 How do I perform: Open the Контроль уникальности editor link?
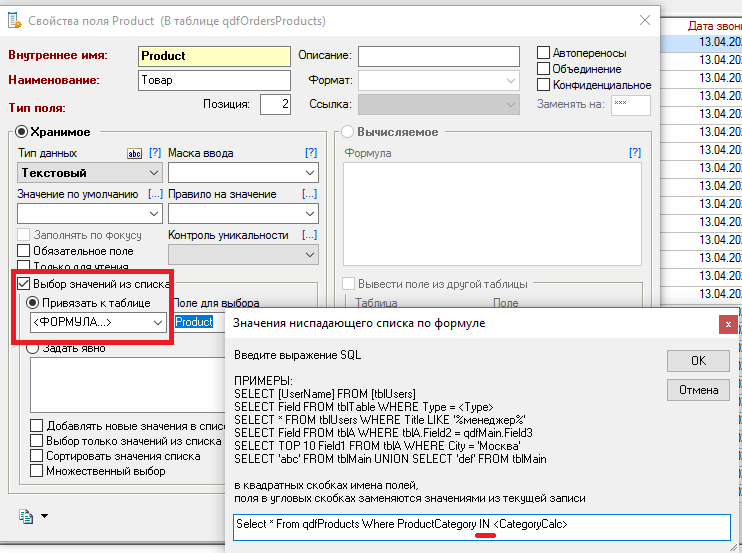pyautogui.click(x=310, y=234)
